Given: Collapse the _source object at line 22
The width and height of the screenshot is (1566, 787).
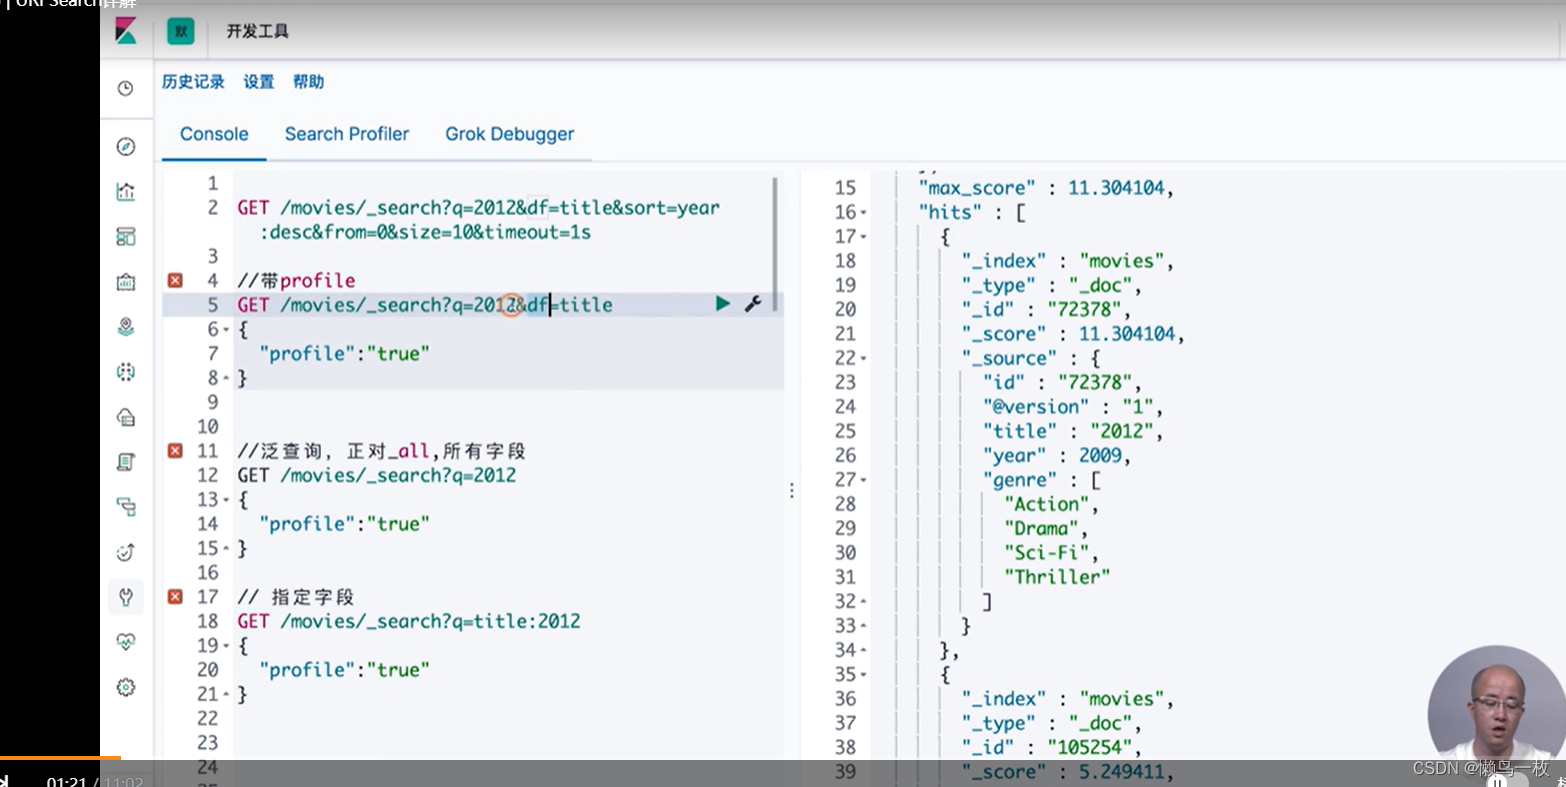Looking at the screenshot, I should tap(864, 358).
